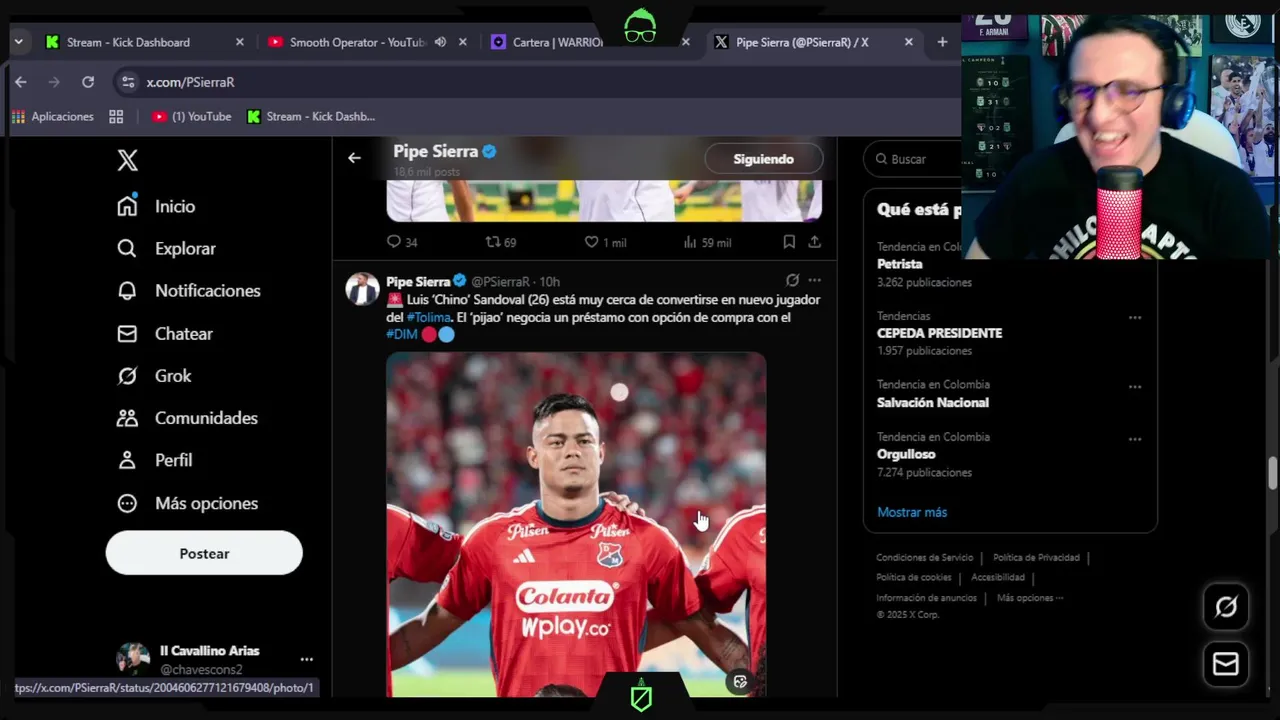This screenshot has height=720, width=1280.
Task: Repost the post with 69 reposts
Action: coord(500,242)
